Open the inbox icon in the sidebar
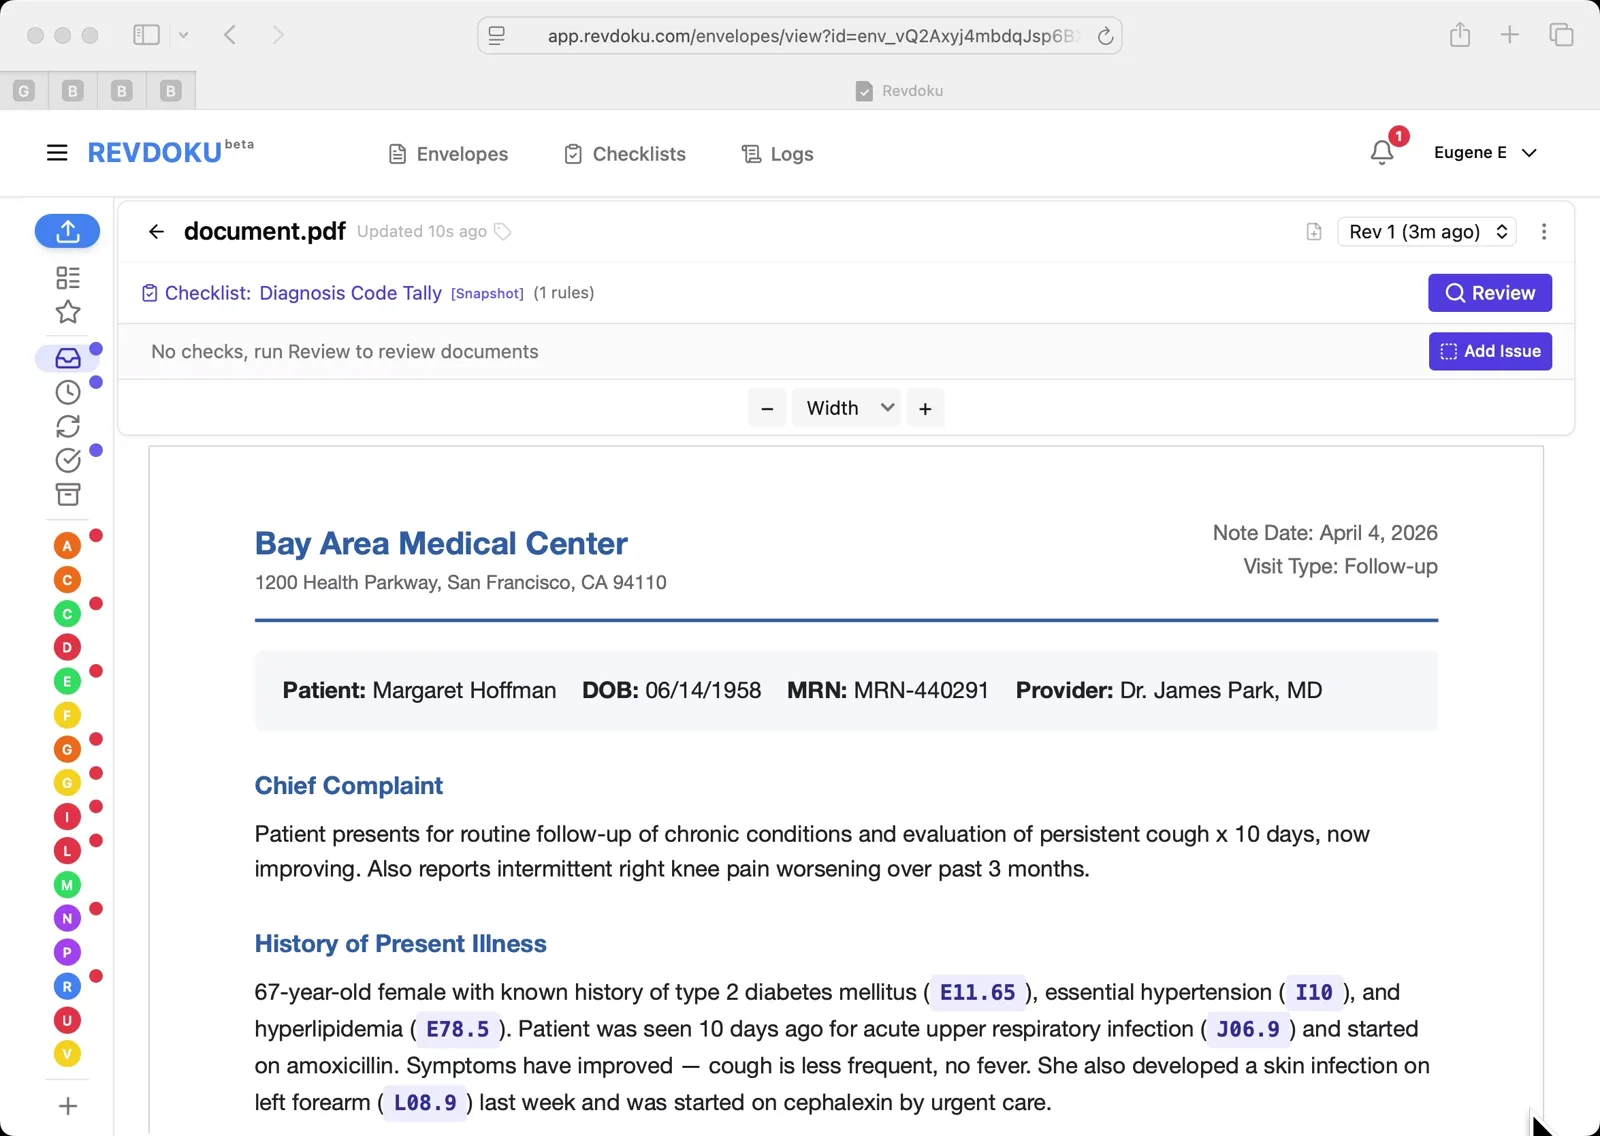The width and height of the screenshot is (1600, 1136). 65,358
